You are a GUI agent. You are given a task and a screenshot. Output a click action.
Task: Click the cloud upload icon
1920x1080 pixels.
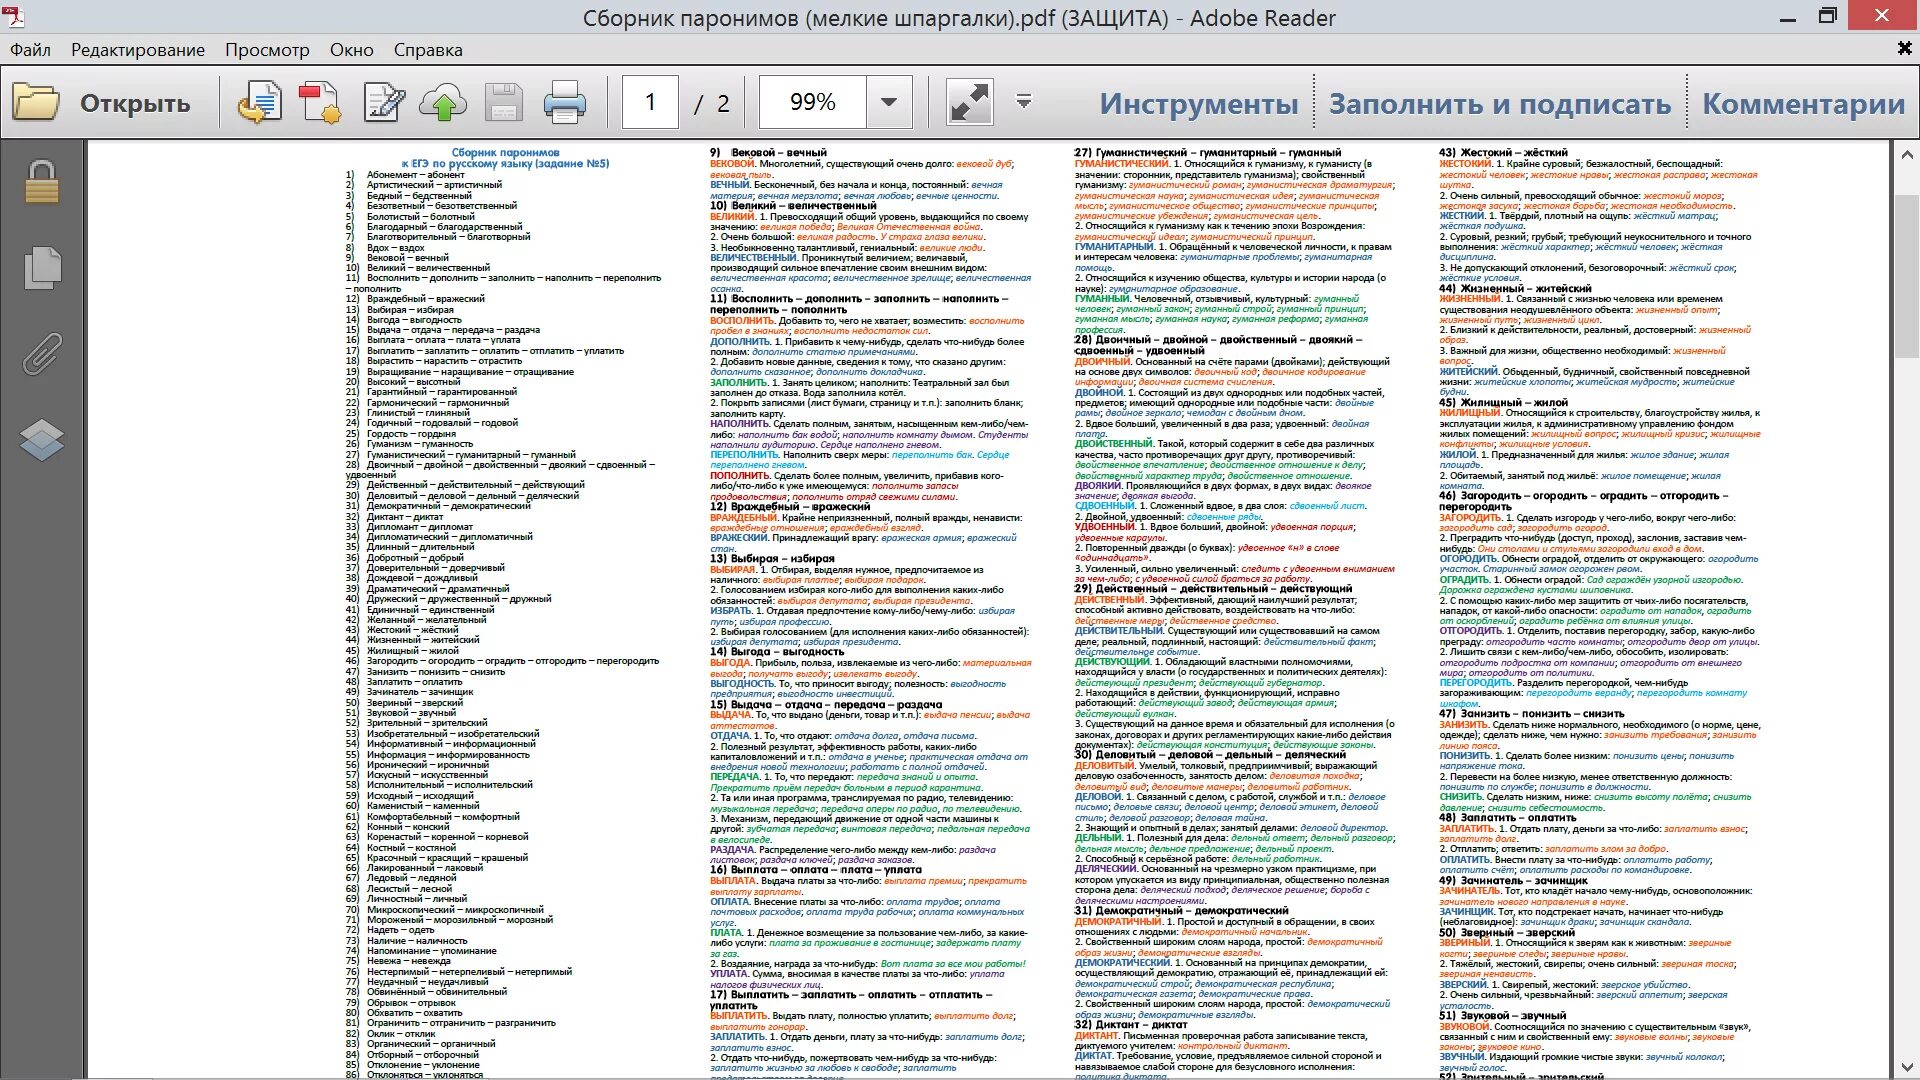pos(443,103)
